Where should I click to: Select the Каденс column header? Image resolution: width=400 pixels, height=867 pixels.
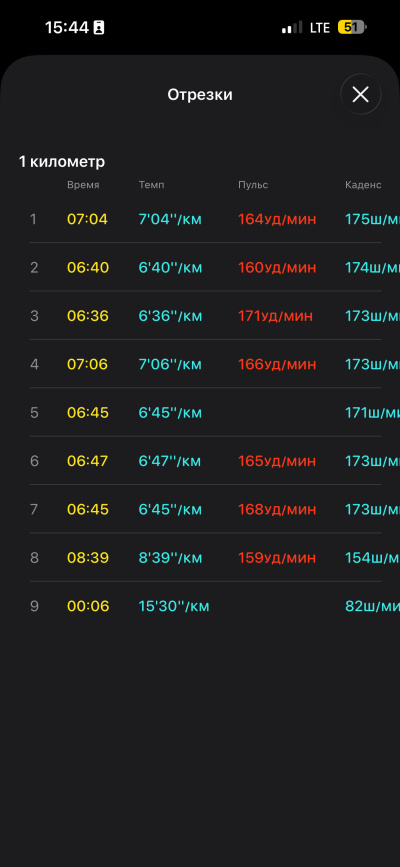pos(363,185)
